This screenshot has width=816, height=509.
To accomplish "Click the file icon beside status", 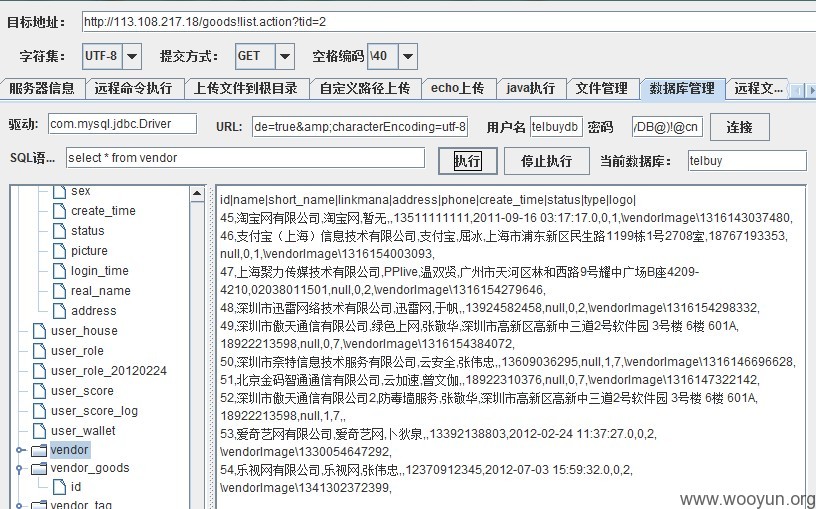I will pyautogui.click(x=60, y=231).
